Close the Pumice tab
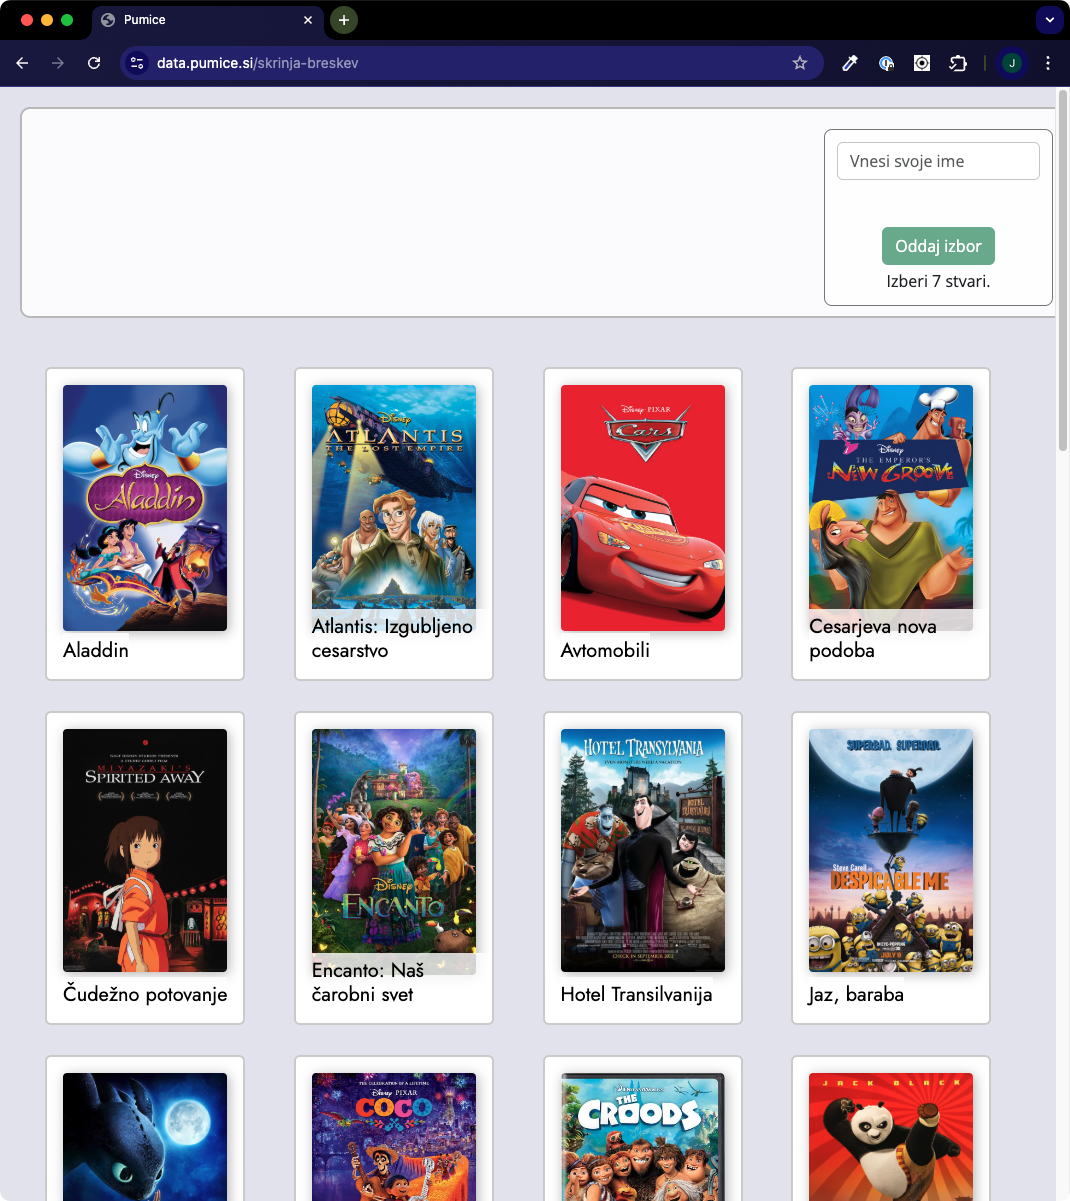The width and height of the screenshot is (1070, 1201). [308, 20]
